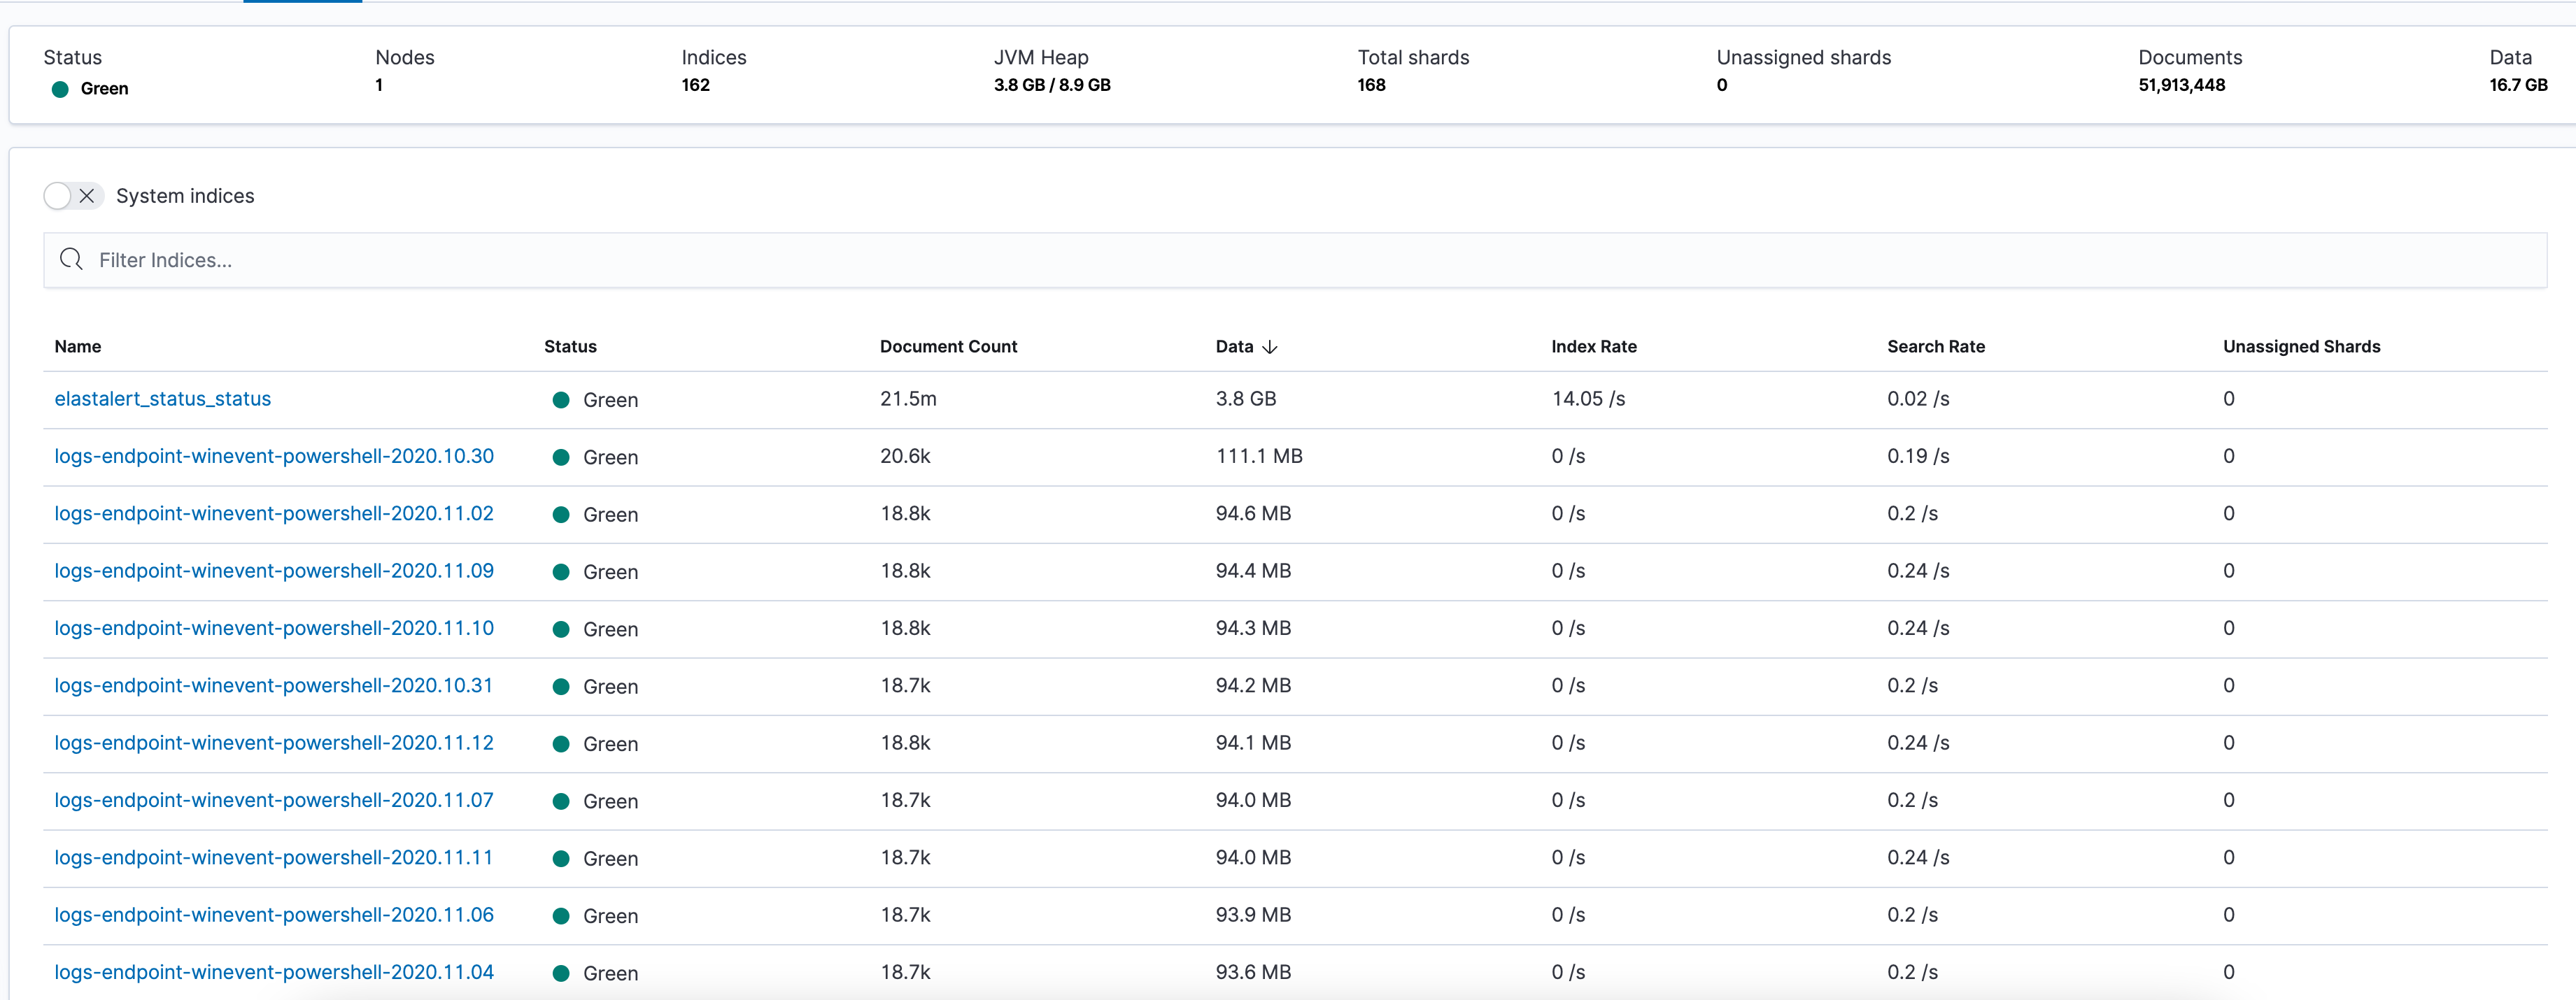
Task: Sort by the Search Rate column
Action: [x=1936, y=346]
